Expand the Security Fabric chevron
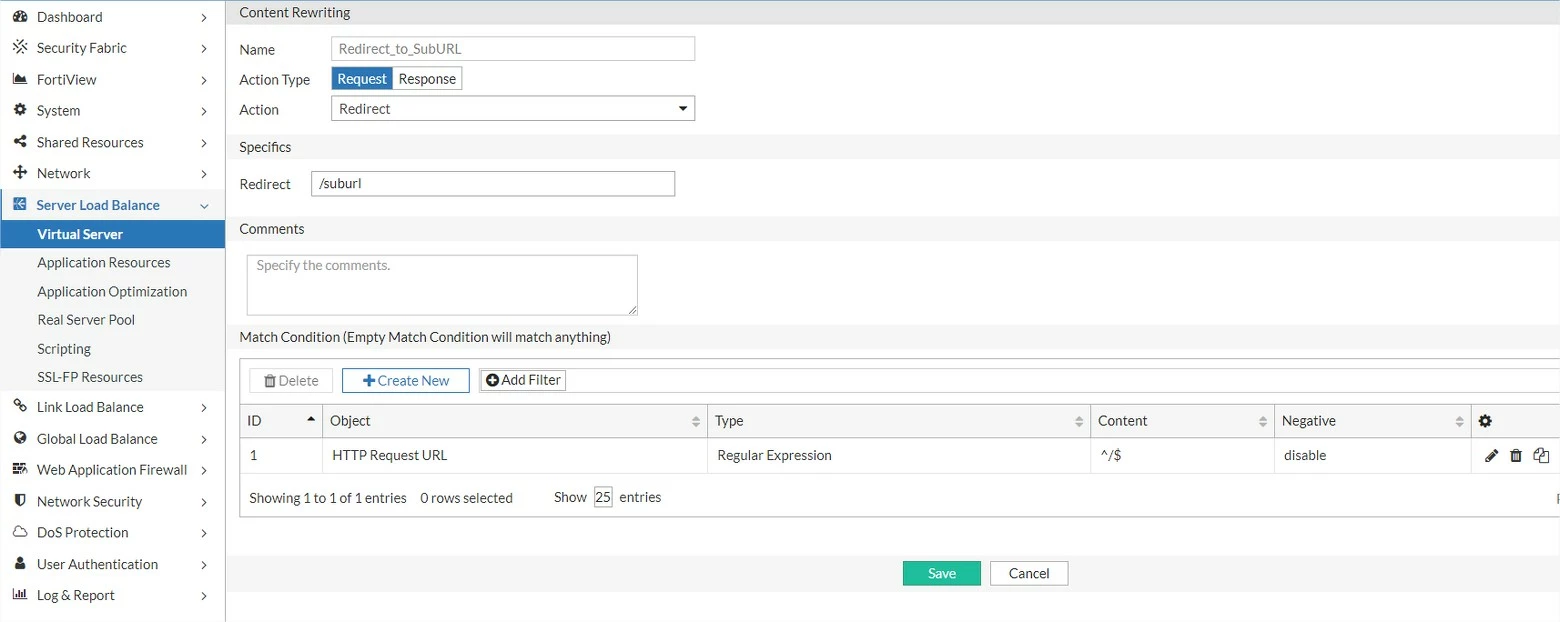Screen dimensions: 1560x622 (x=204, y=49)
